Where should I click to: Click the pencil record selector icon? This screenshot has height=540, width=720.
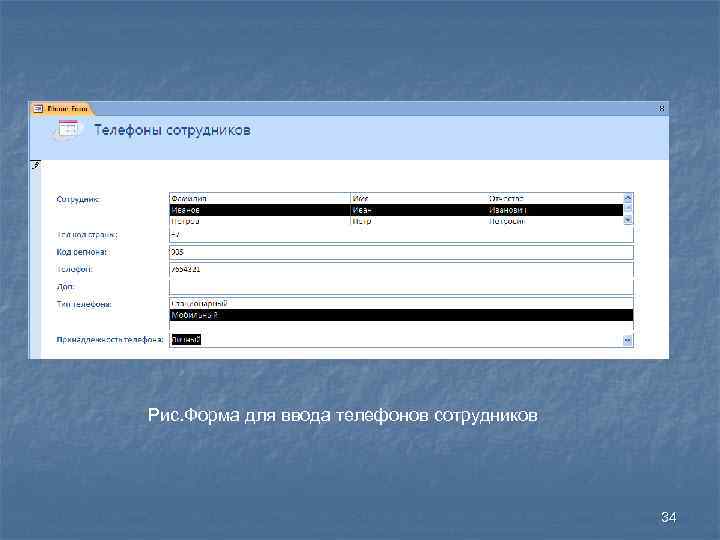(x=36, y=165)
